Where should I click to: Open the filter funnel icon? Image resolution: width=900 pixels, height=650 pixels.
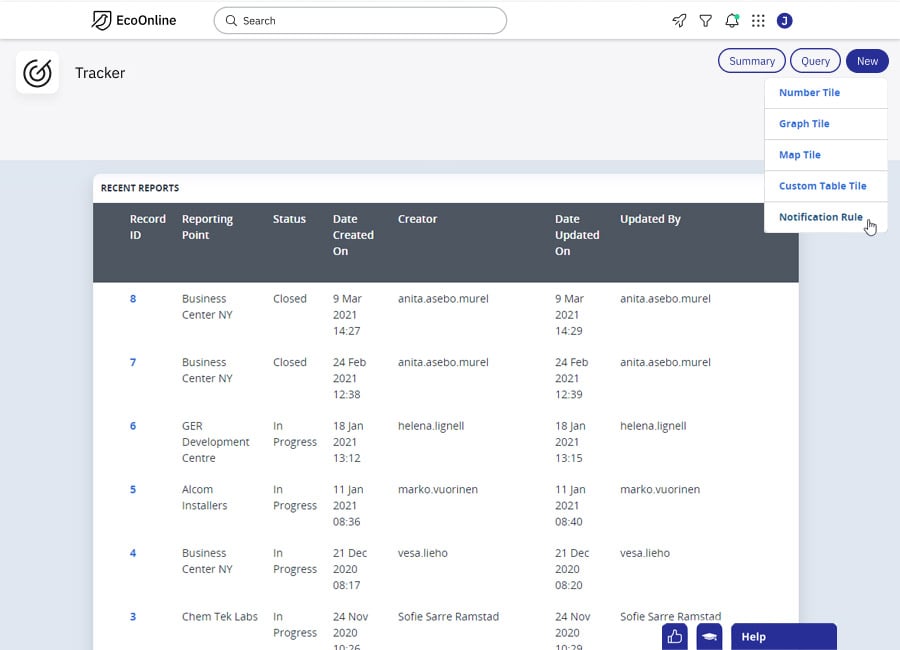click(706, 20)
